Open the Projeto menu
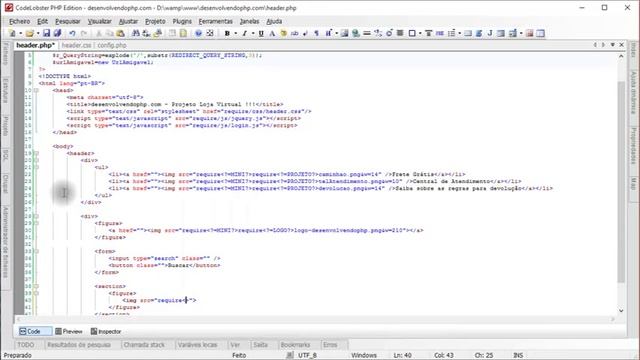640x360 pixels. pyautogui.click(x=155, y=21)
